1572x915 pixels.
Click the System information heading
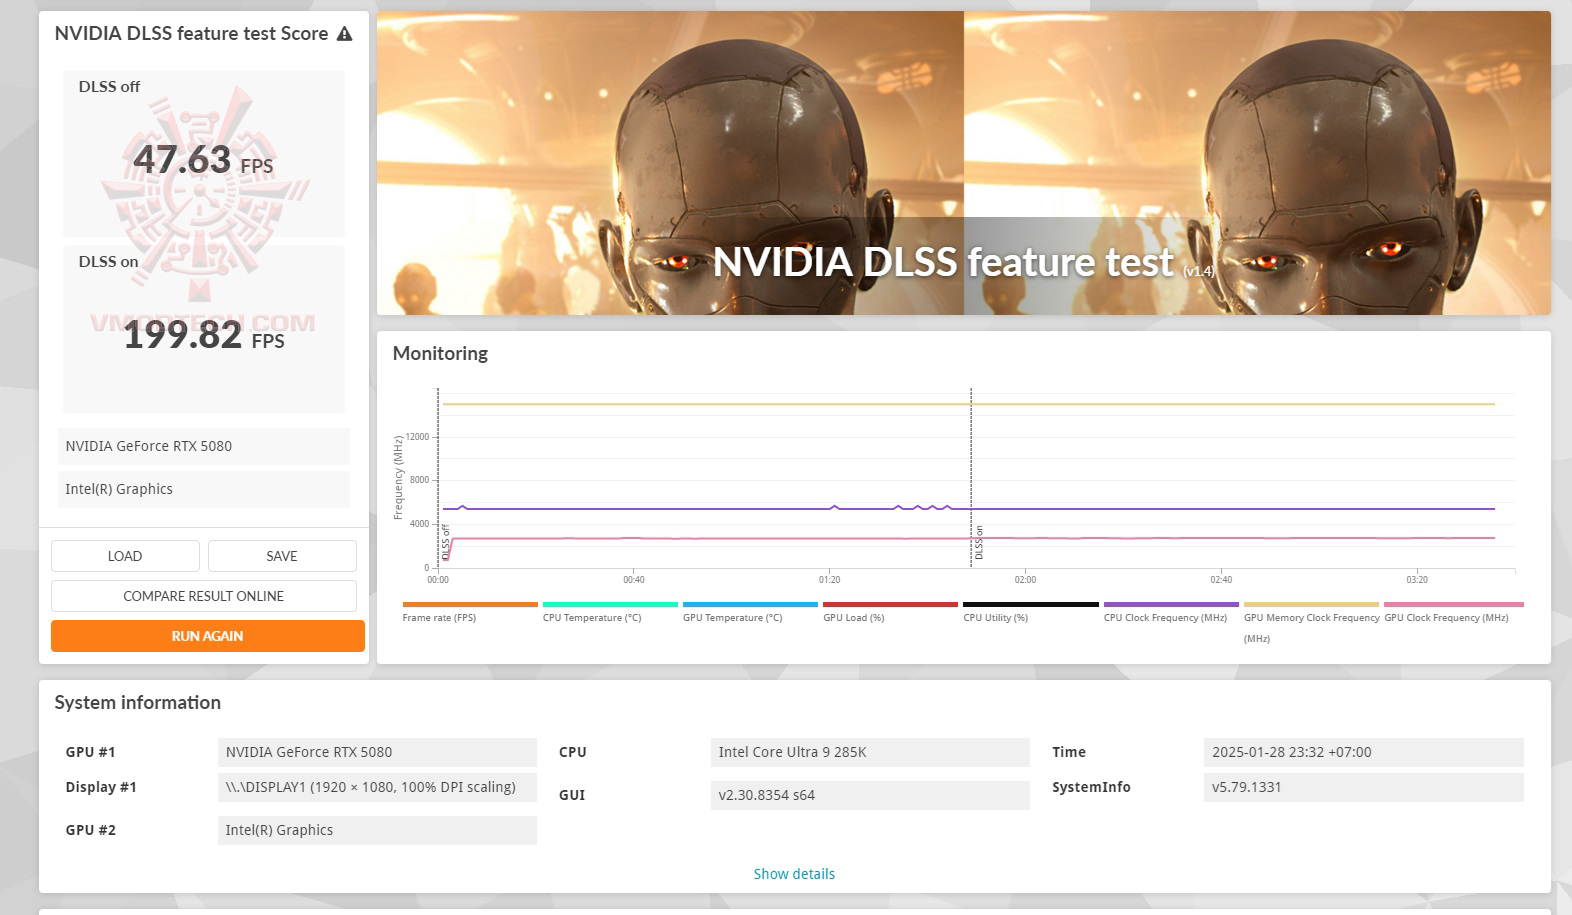tap(138, 702)
